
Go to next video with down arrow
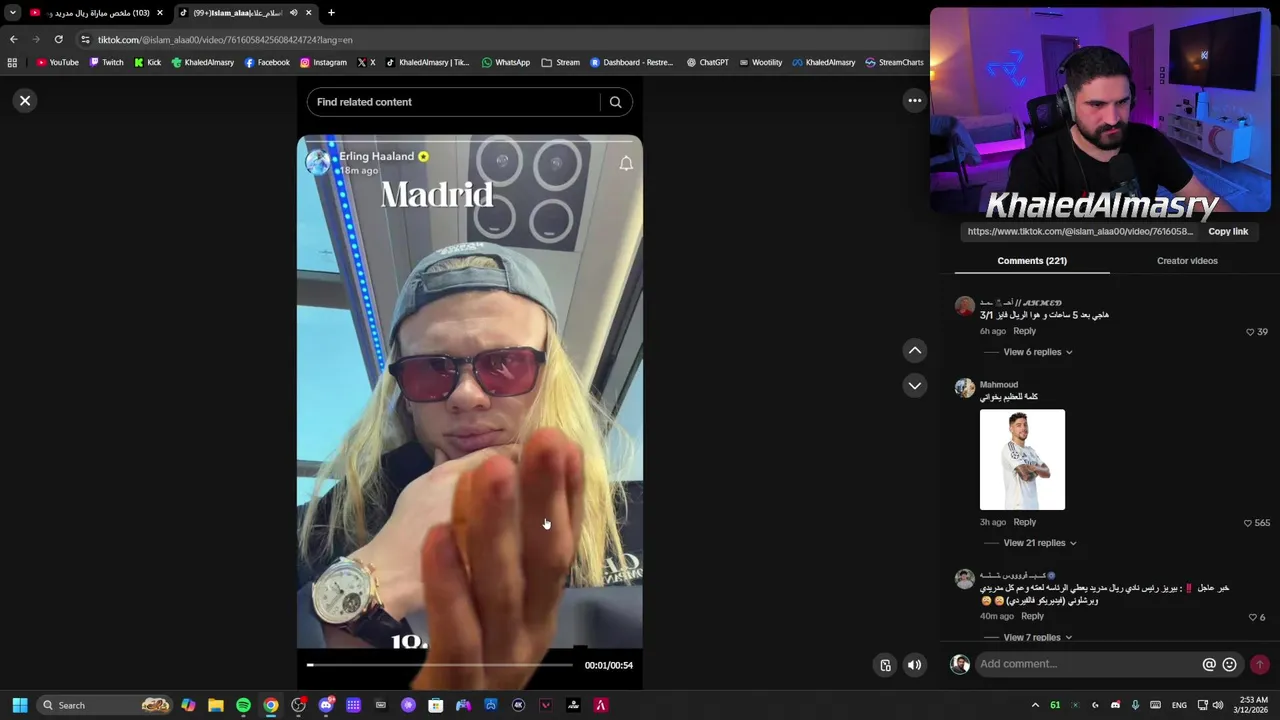point(914,386)
